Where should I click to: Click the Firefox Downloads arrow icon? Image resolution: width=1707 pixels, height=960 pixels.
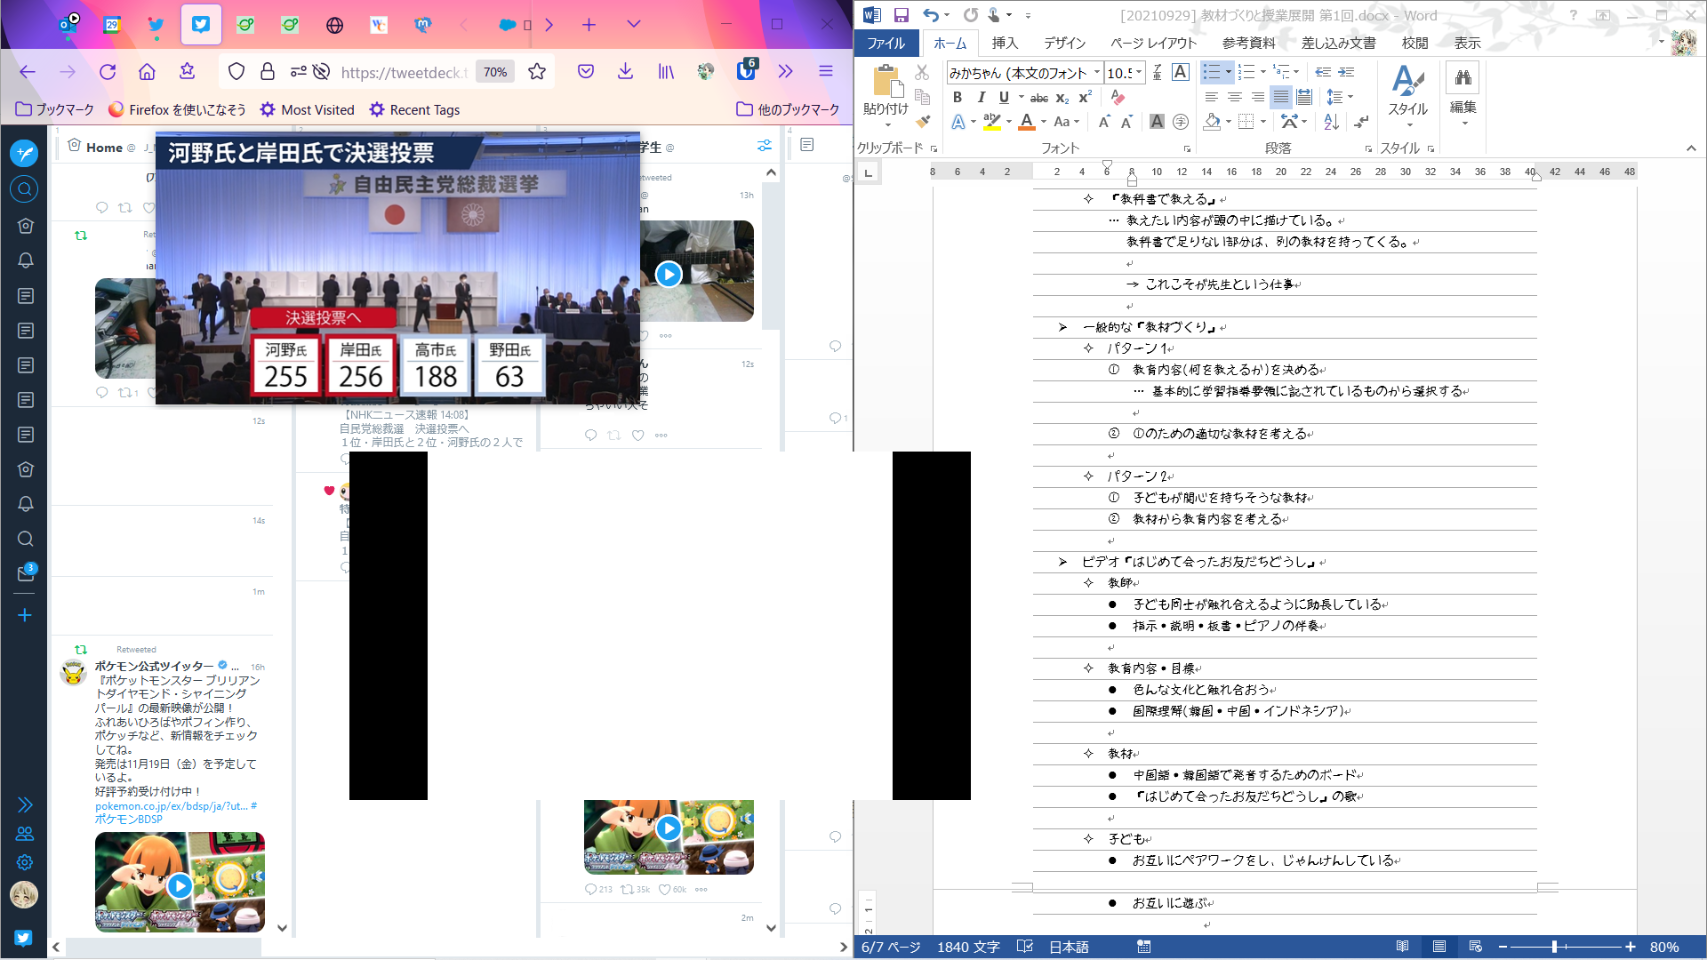625,71
